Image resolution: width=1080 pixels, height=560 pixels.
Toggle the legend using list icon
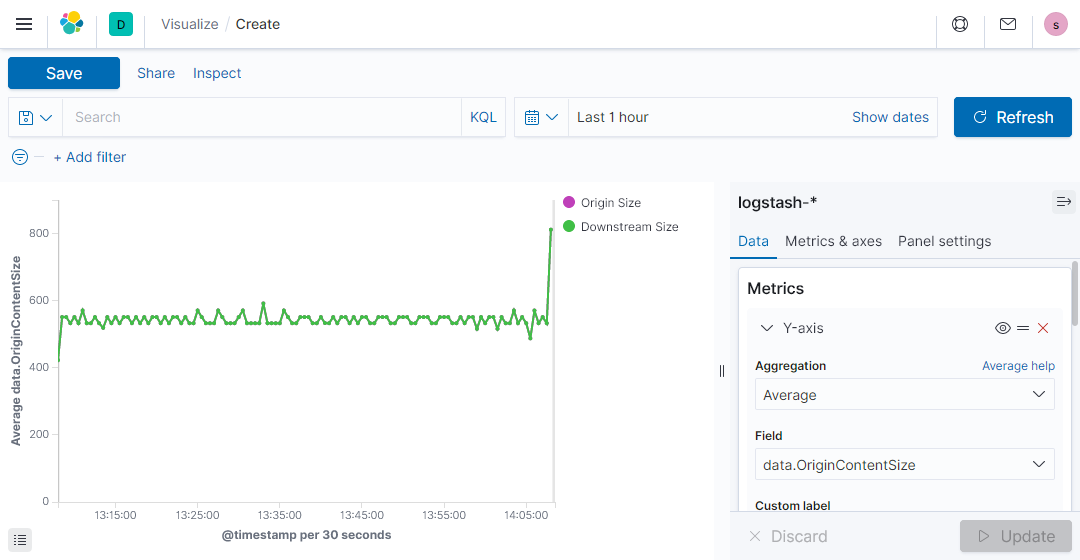click(20, 540)
